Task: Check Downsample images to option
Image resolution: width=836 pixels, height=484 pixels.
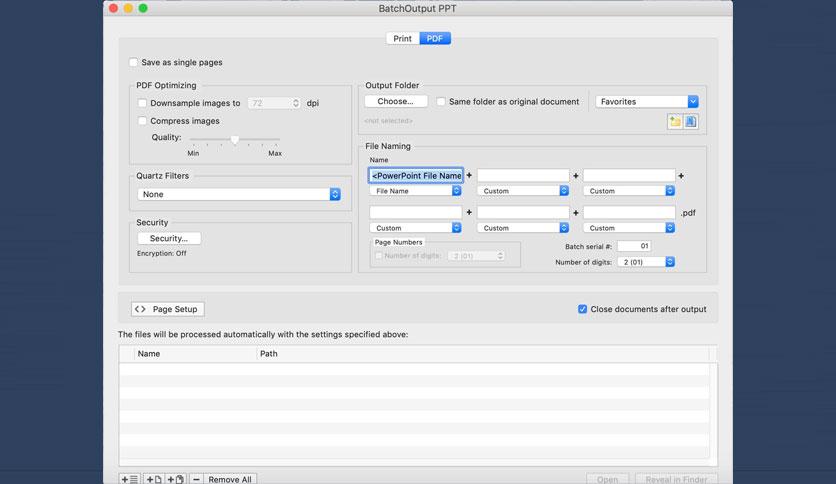Action: point(142,103)
